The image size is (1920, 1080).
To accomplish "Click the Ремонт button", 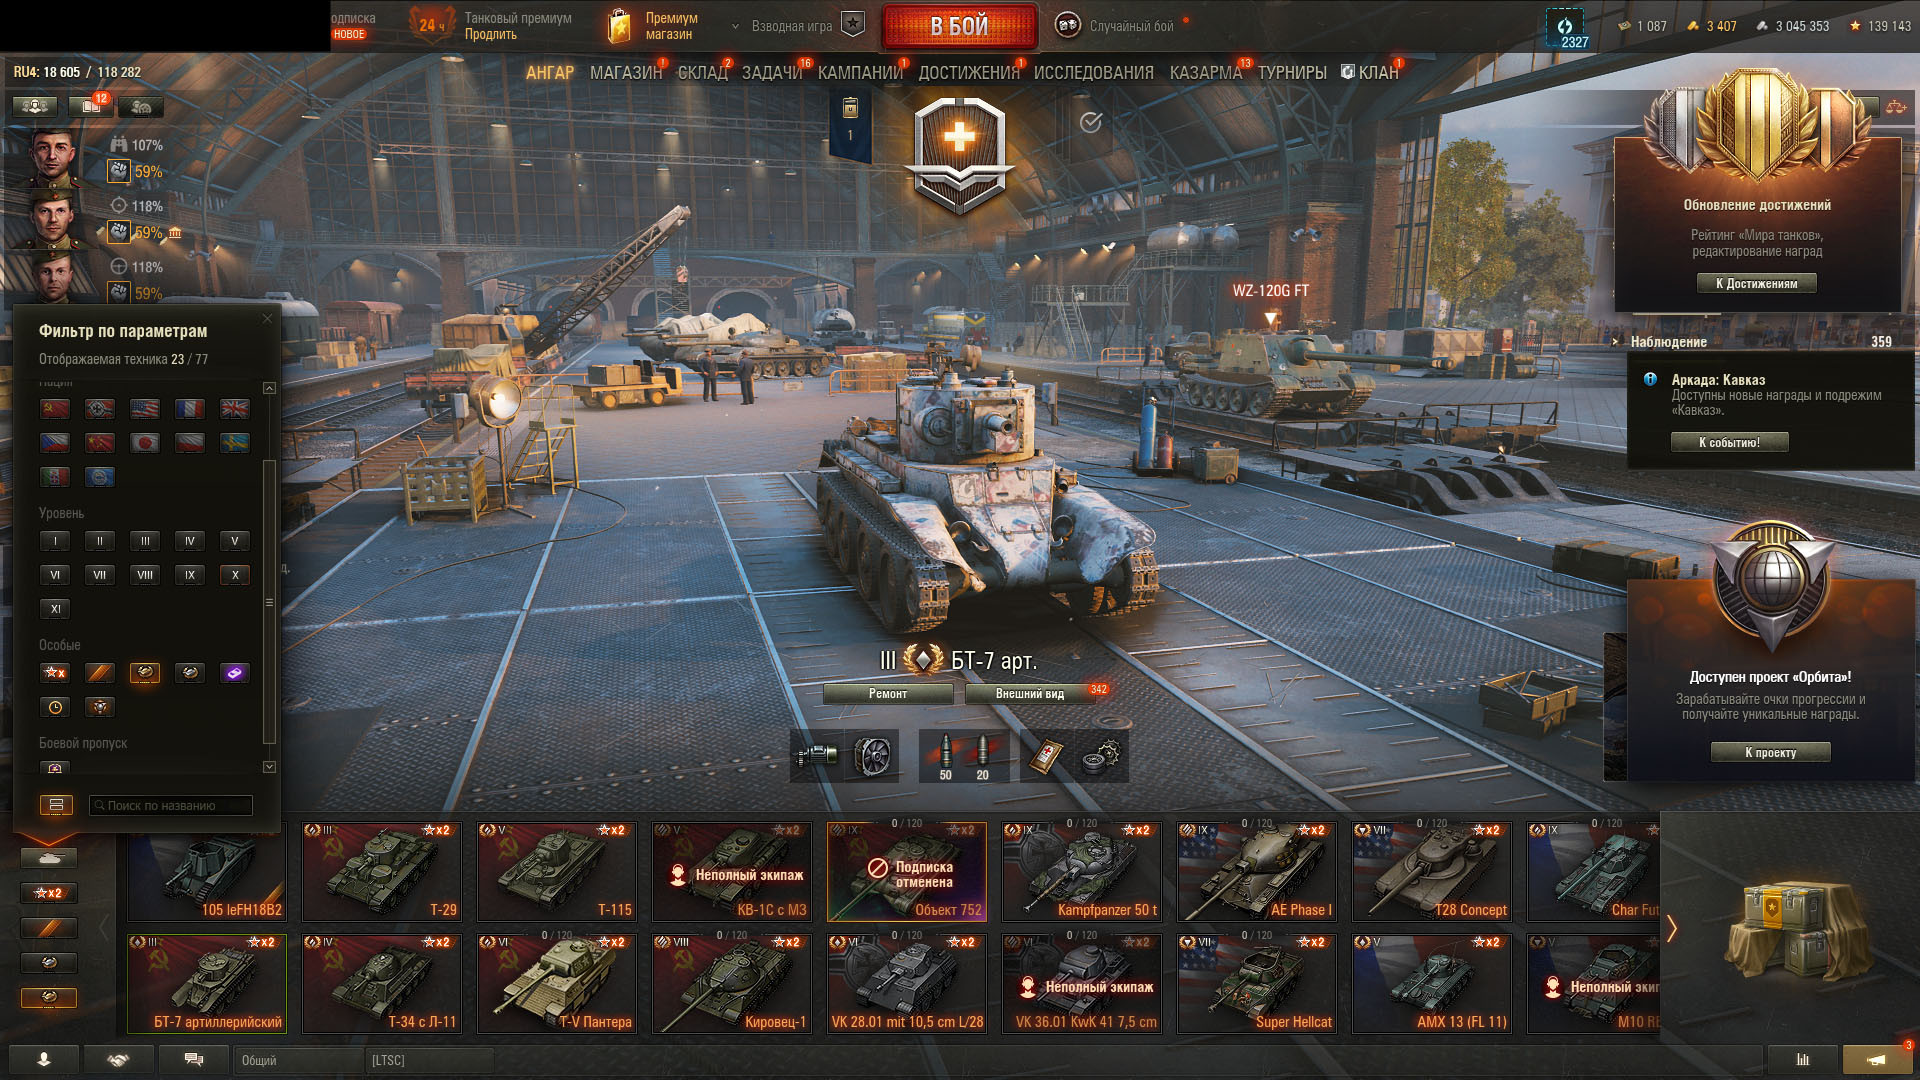I will click(888, 694).
